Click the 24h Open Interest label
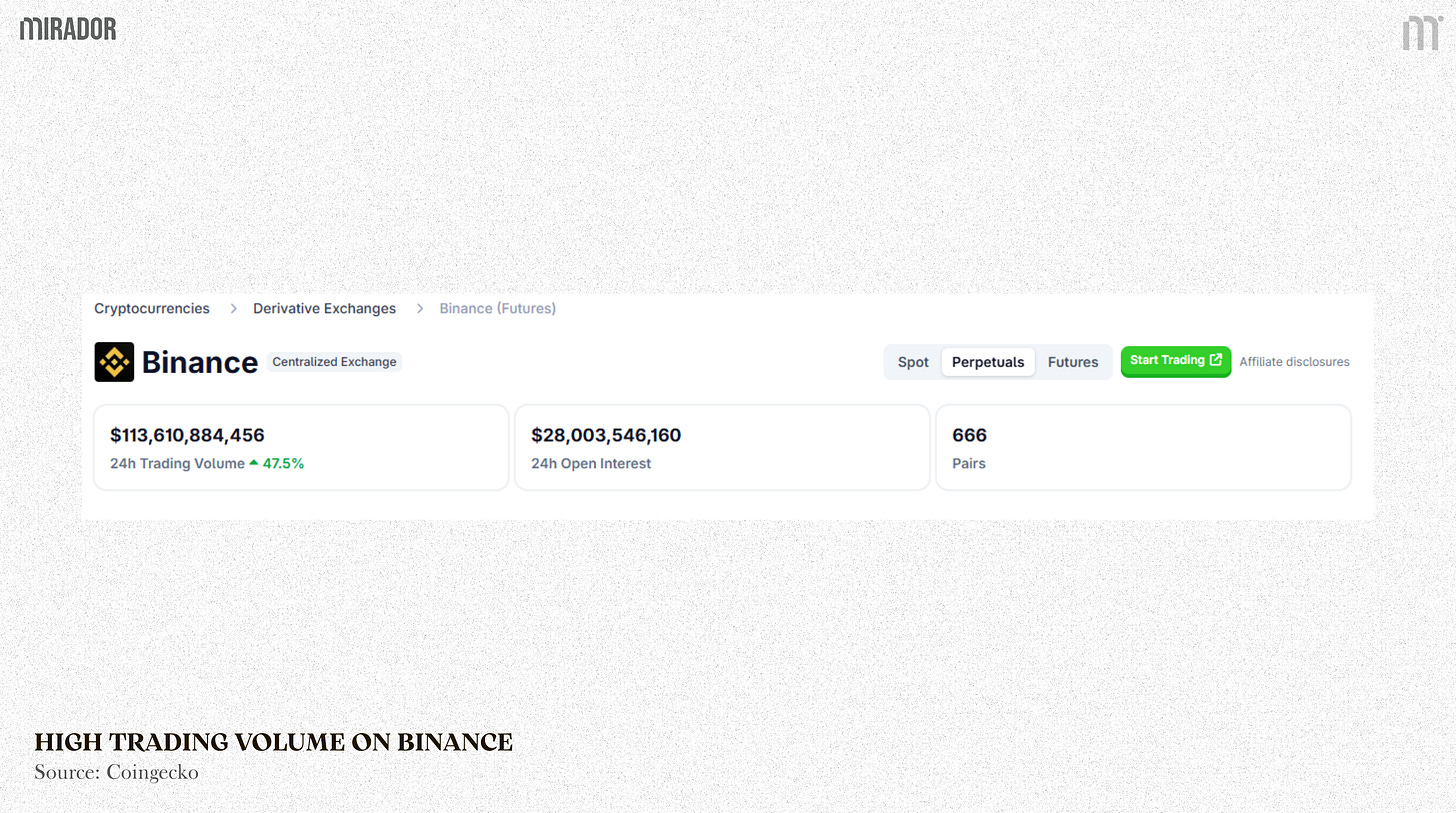 coord(591,463)
